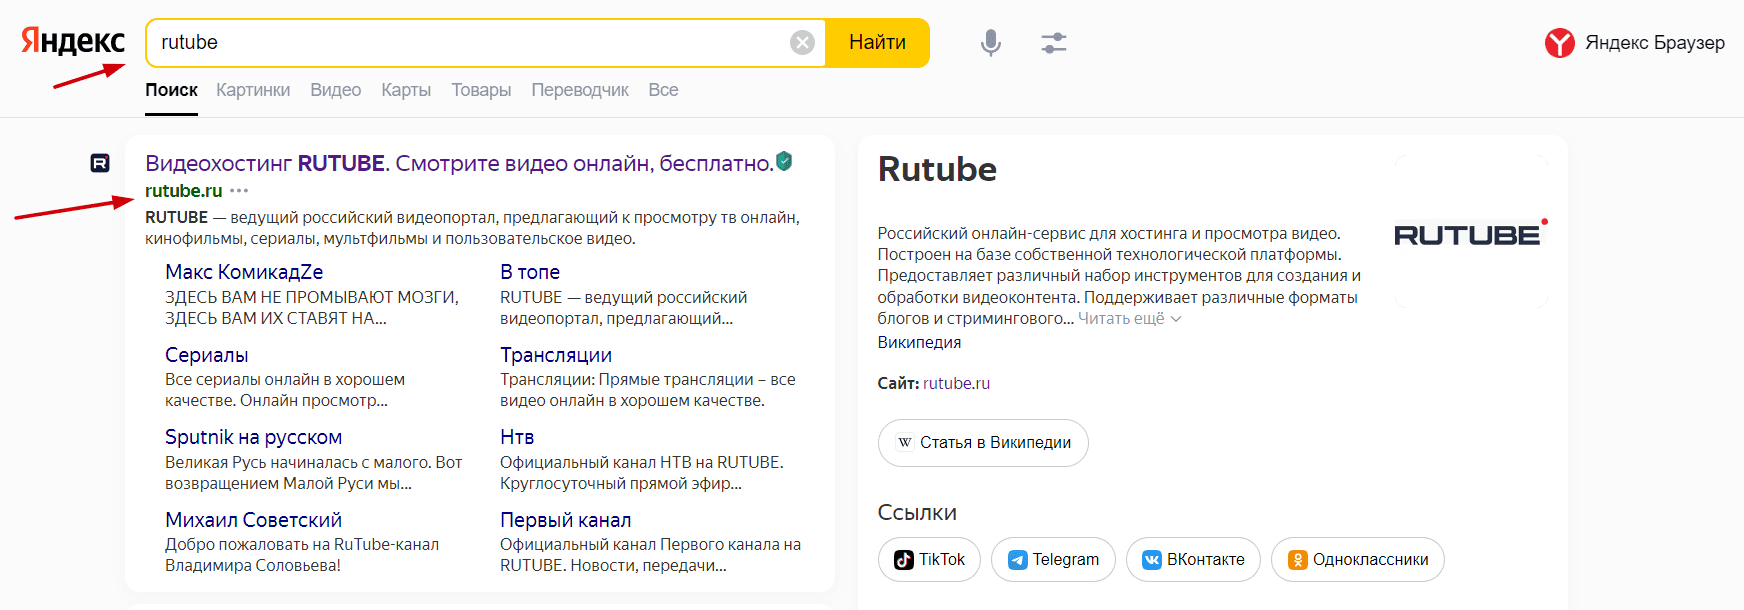Click the Ссылки section heading
Screen dimensions: 1744x610
coord(917,512)
